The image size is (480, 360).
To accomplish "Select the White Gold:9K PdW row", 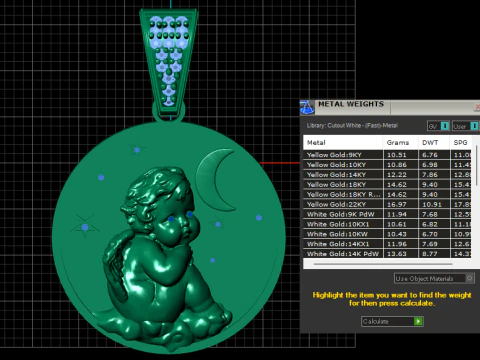I will (387, 214).
